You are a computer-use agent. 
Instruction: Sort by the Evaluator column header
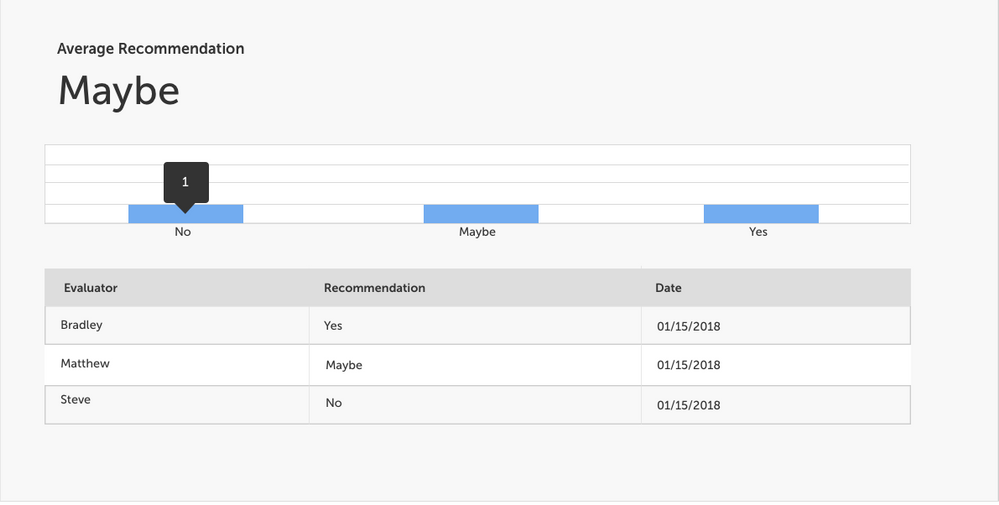tap(91, 288)
